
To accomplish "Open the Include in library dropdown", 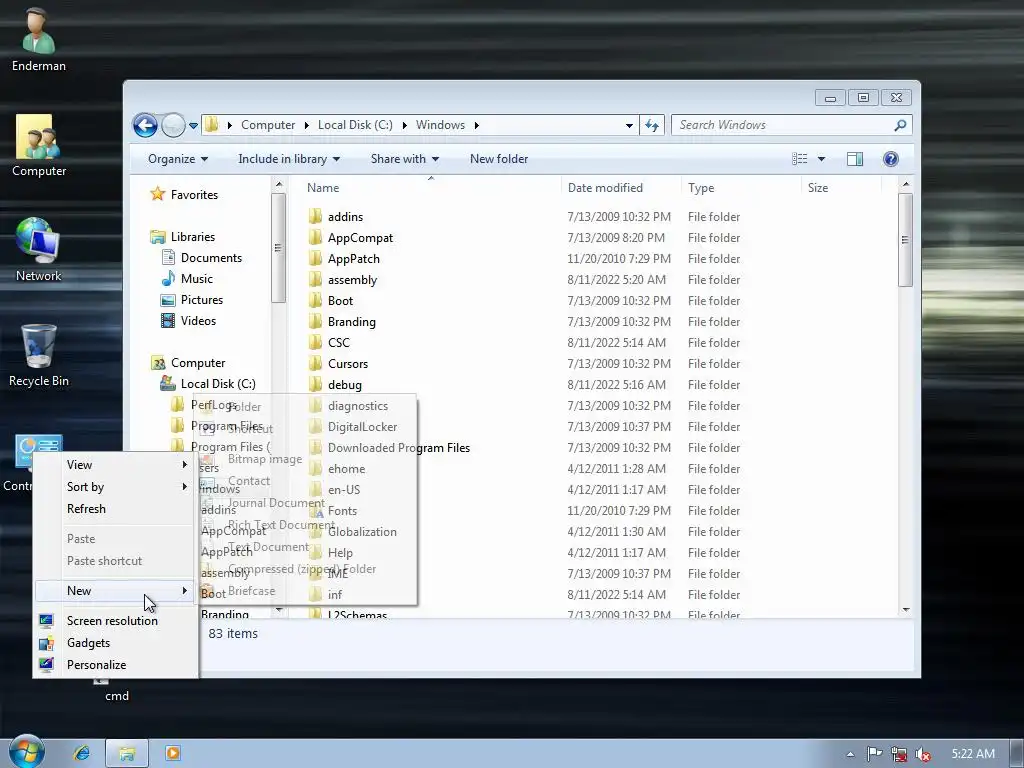I will (x=289, y=159).
